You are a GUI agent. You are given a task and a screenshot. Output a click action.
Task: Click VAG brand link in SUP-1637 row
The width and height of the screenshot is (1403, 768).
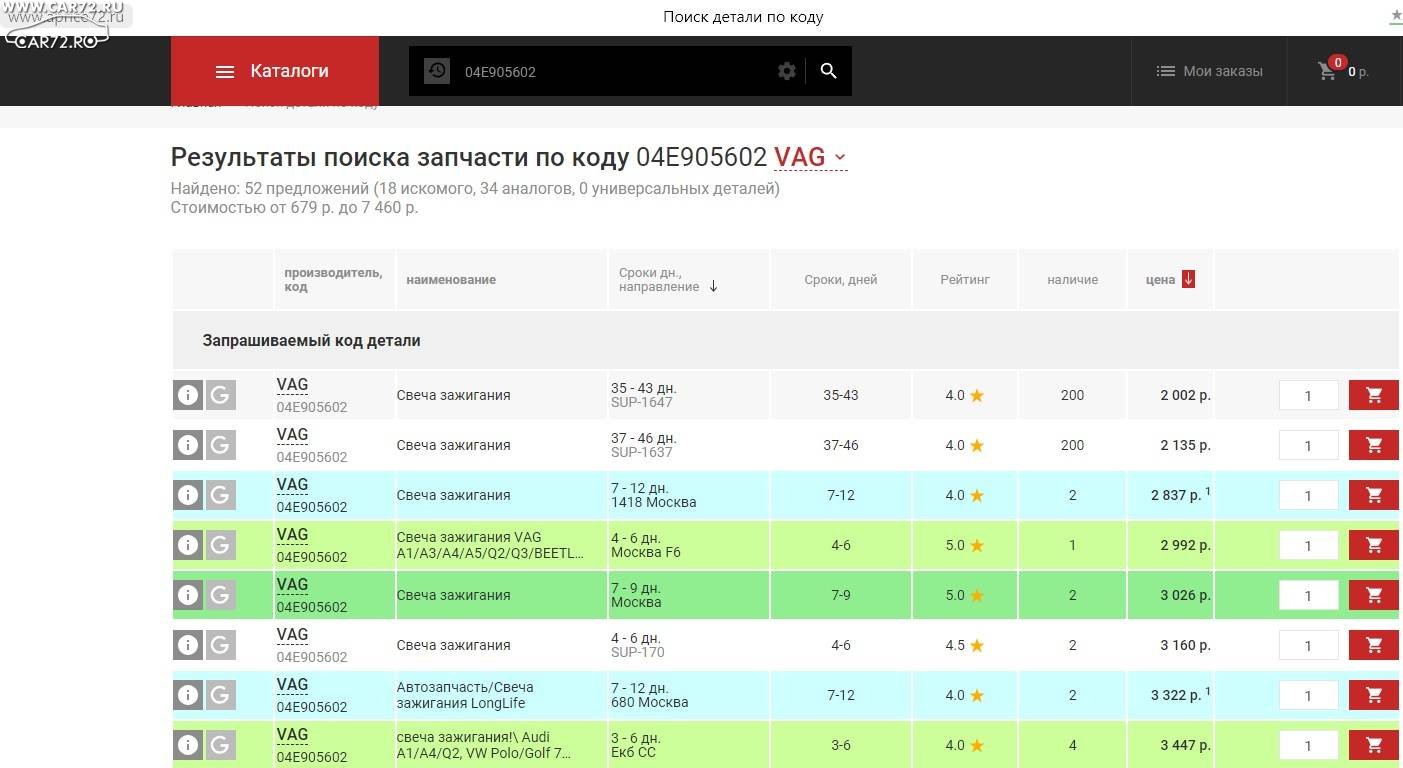pyautogui.click(x=292, y=435)
